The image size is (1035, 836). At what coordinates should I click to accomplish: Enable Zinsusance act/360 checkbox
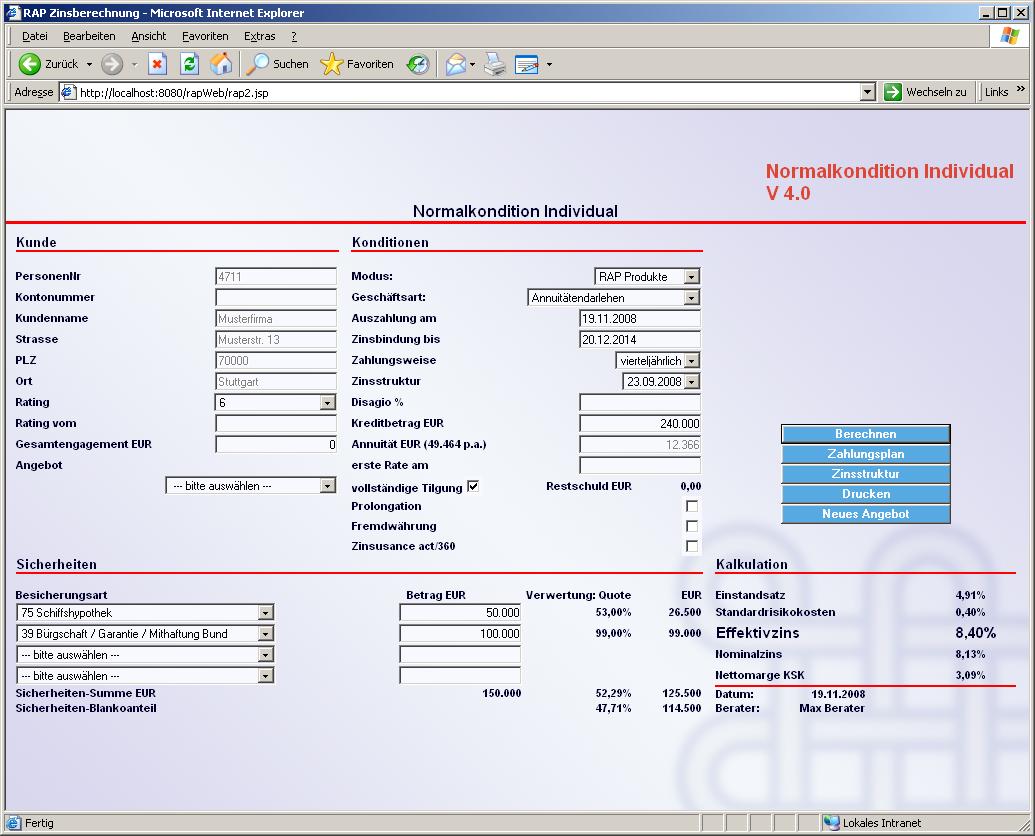[x=692, y=546]
